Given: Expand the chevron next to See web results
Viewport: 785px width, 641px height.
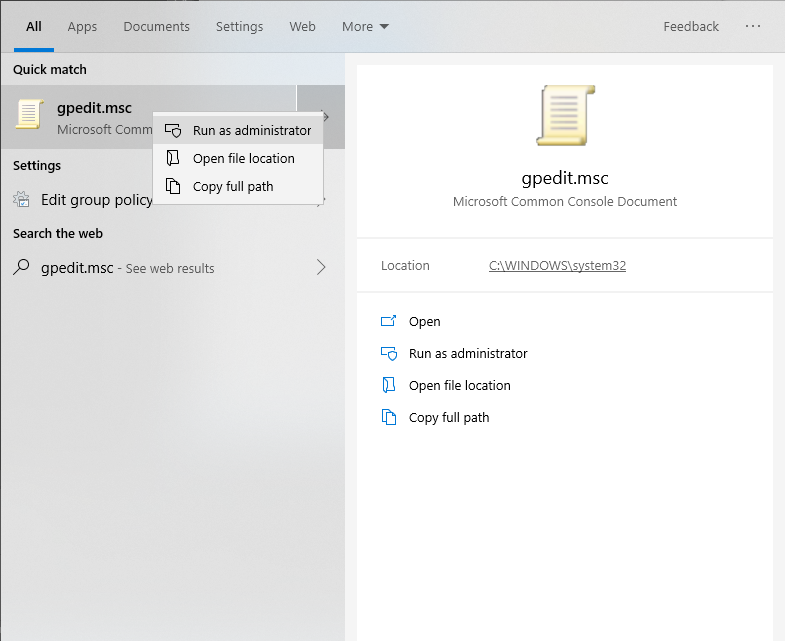Looking at the screenshot, I should (x=321, y=267).
